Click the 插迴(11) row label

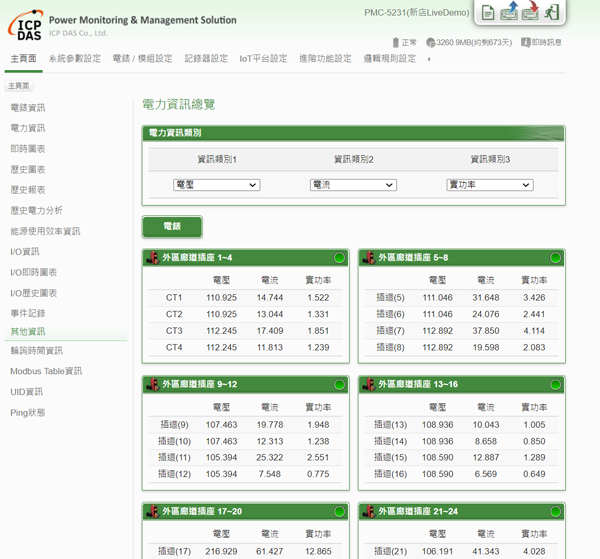tap(174, 458)
